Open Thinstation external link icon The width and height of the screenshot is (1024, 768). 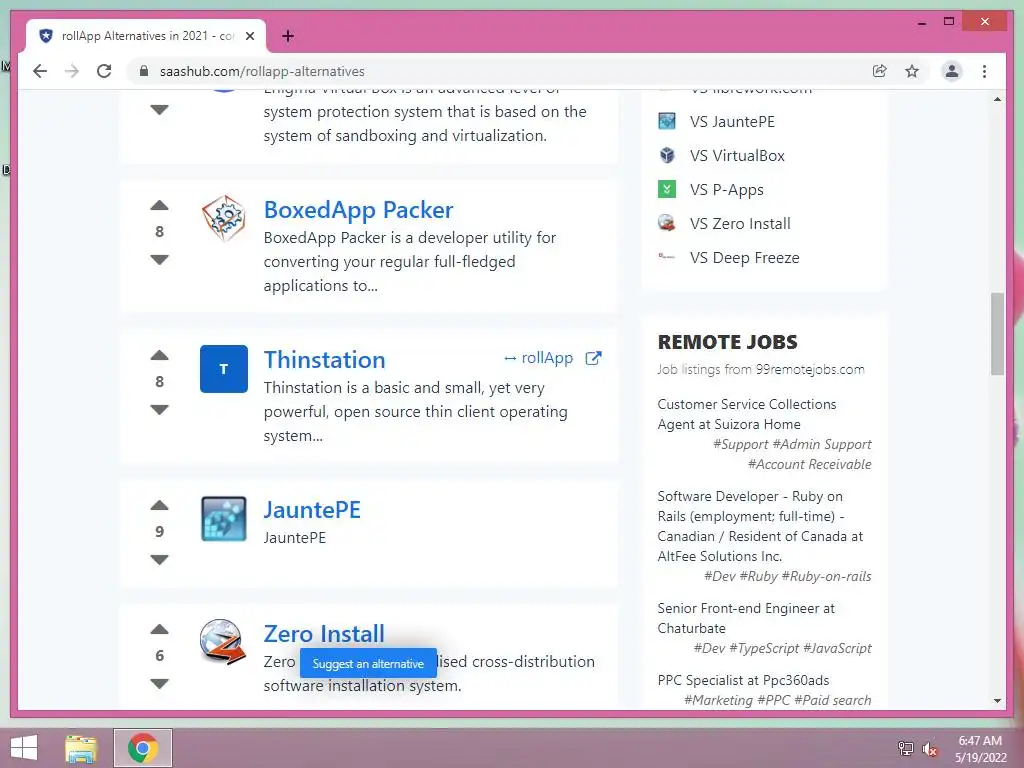click(593, 358)
